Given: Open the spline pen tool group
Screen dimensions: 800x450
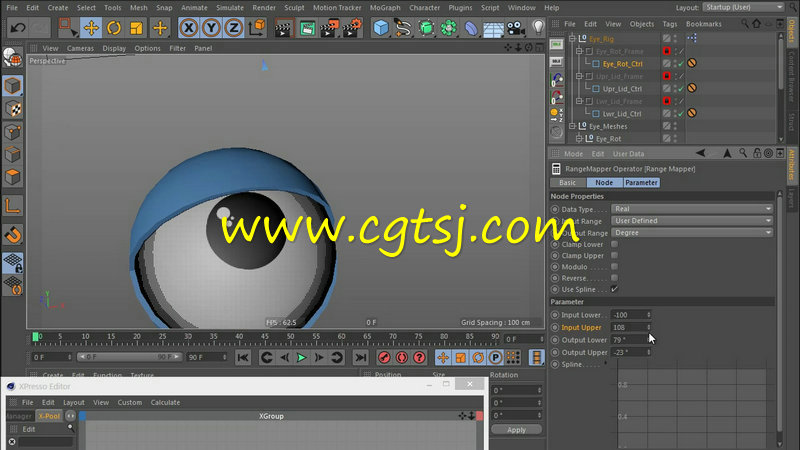Looking at the screenshot, I should coord(403,28).
